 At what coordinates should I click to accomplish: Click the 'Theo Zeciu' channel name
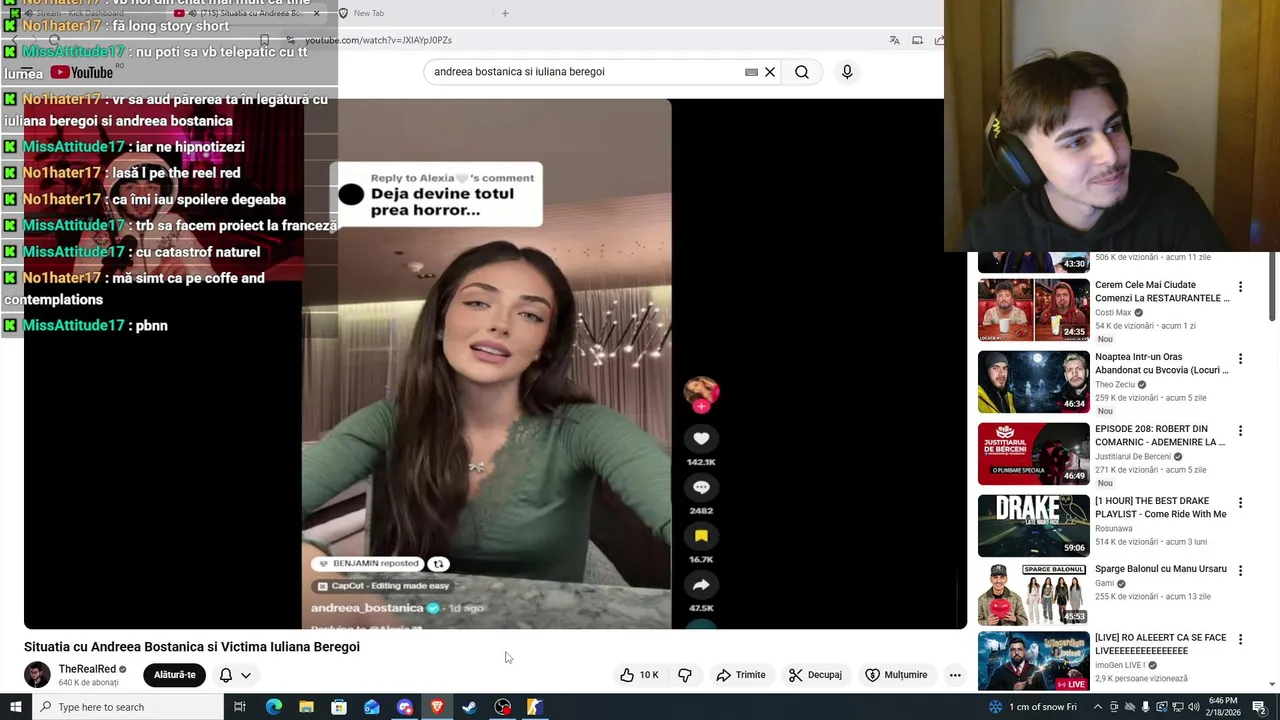(1115, 385)
